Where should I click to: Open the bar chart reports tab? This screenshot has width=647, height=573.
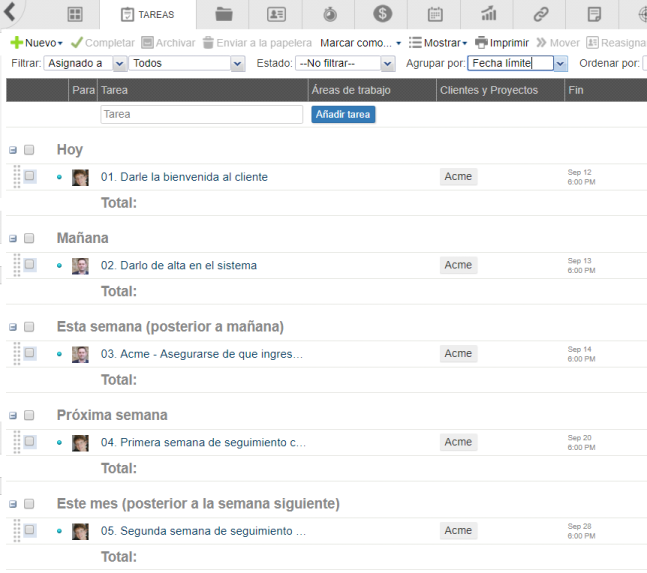click(x=489, y=14)
